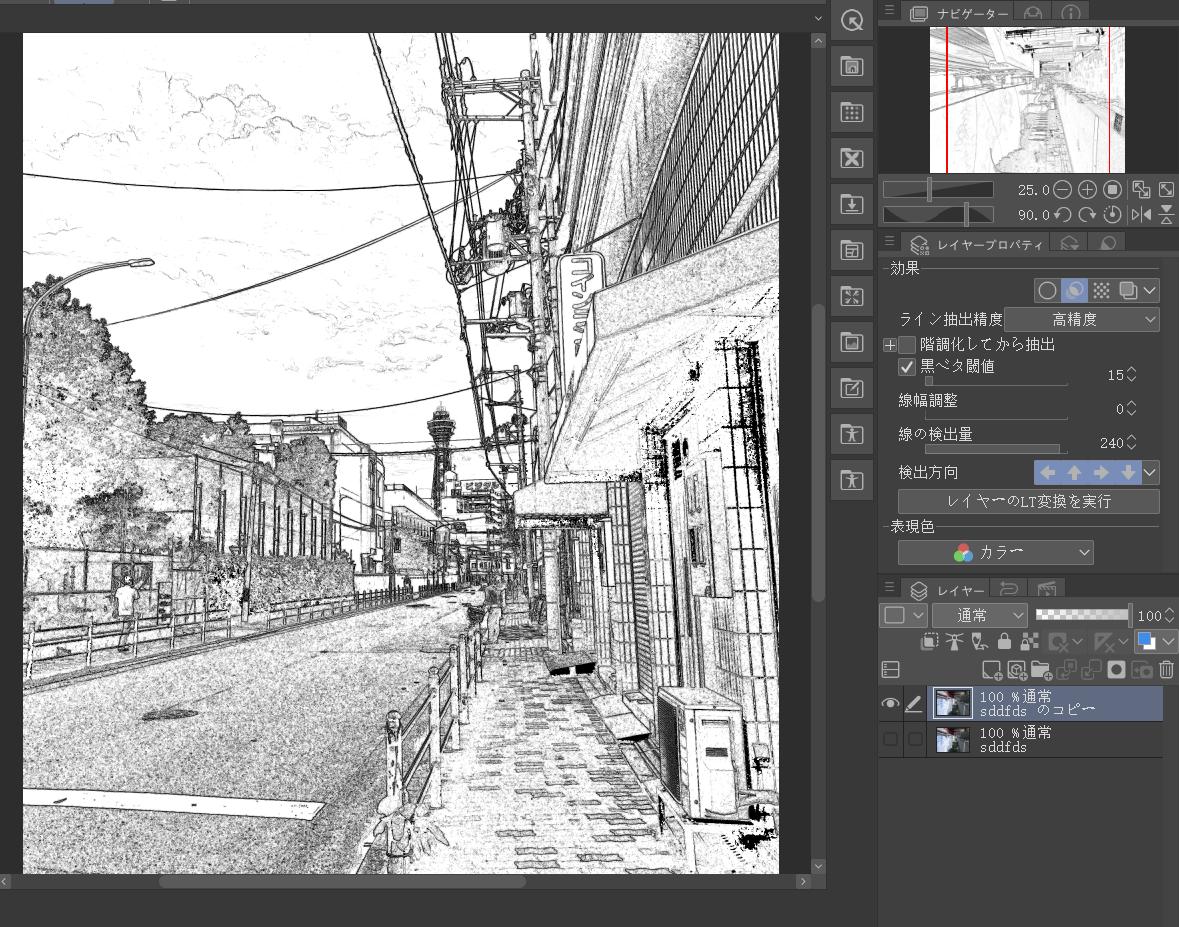This screenshot has width=1179, height=927.
Task: Switch to レイヤープロパティ tab
Action: [x=977, y=244]
